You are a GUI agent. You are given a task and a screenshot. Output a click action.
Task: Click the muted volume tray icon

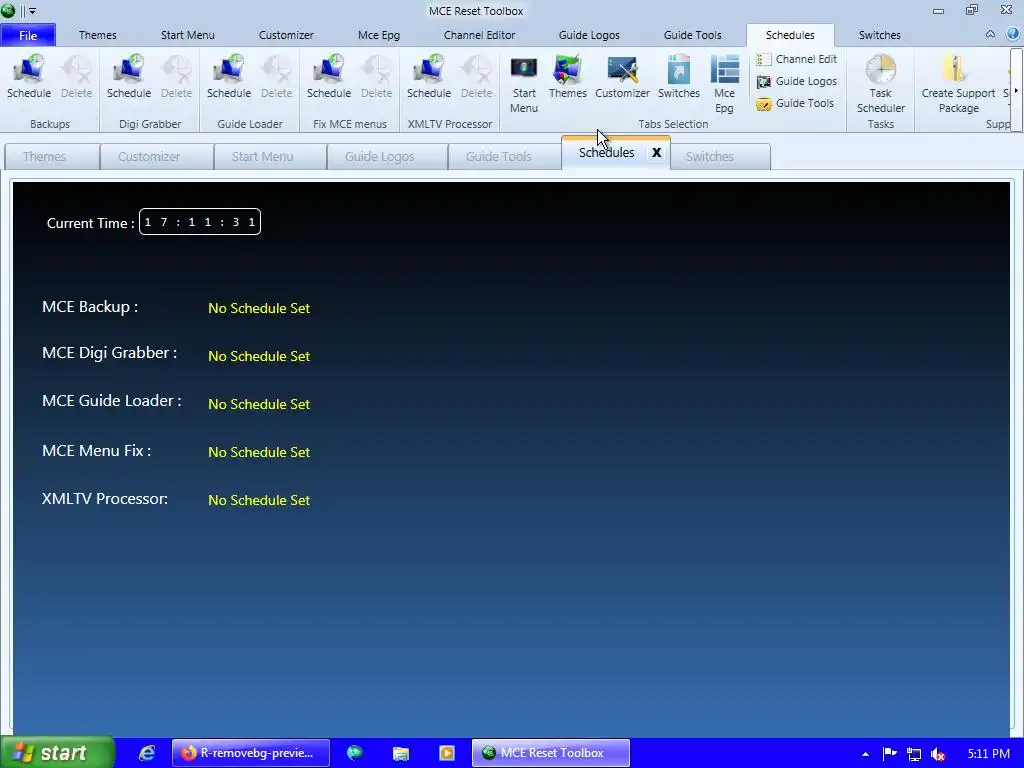point(938,754)
